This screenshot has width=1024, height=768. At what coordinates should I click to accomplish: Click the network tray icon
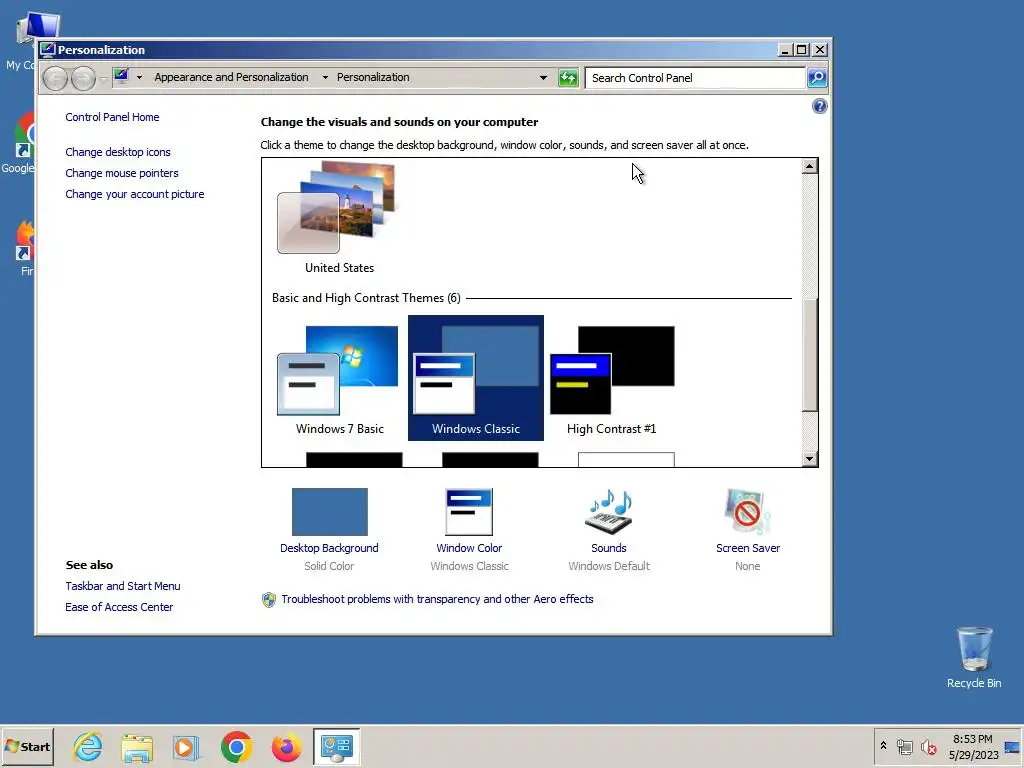[904, 746]
